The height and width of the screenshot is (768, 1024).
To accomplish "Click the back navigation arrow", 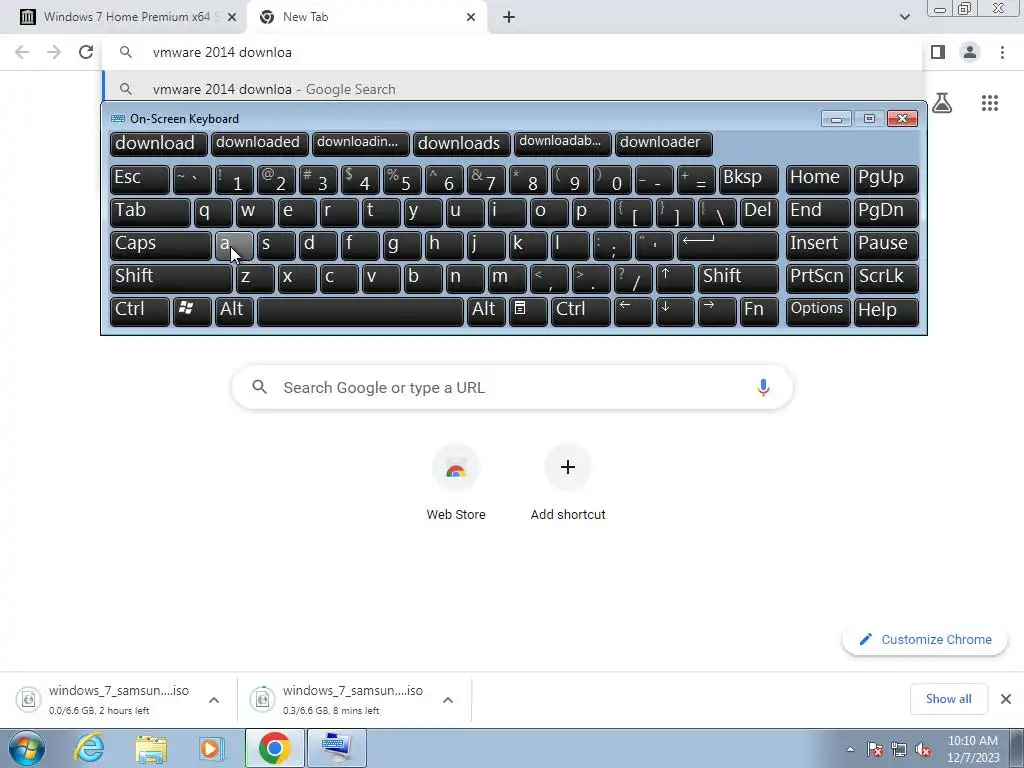I will coord(22,52).
